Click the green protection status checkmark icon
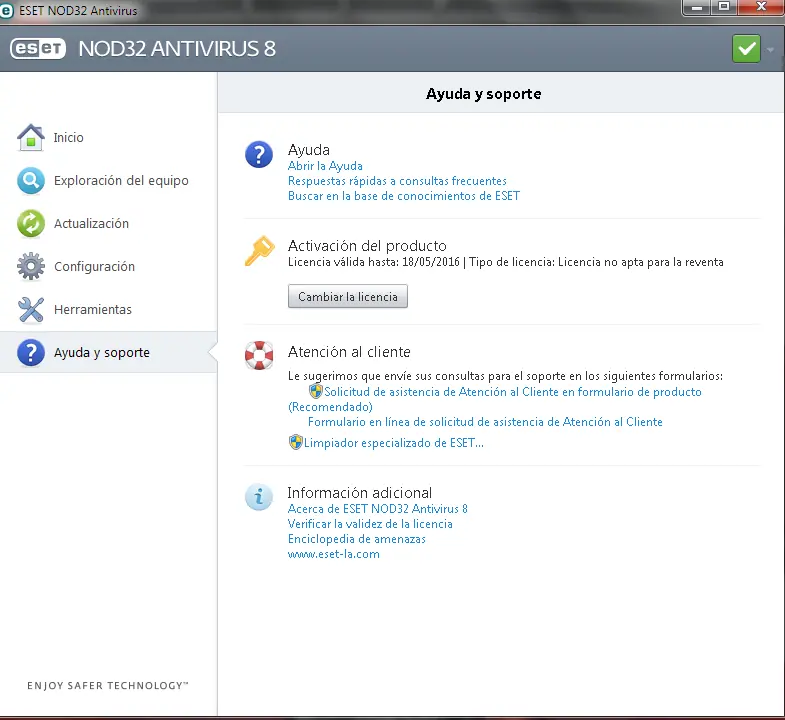 pos(746,49)
